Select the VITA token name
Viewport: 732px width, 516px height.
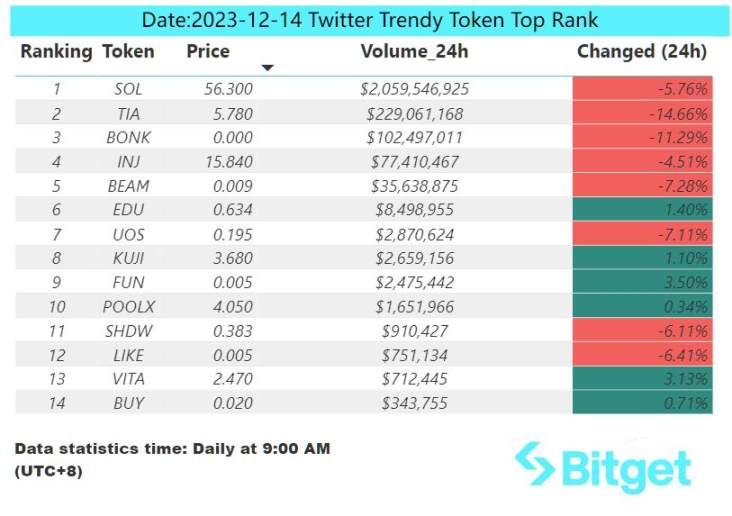128,379
